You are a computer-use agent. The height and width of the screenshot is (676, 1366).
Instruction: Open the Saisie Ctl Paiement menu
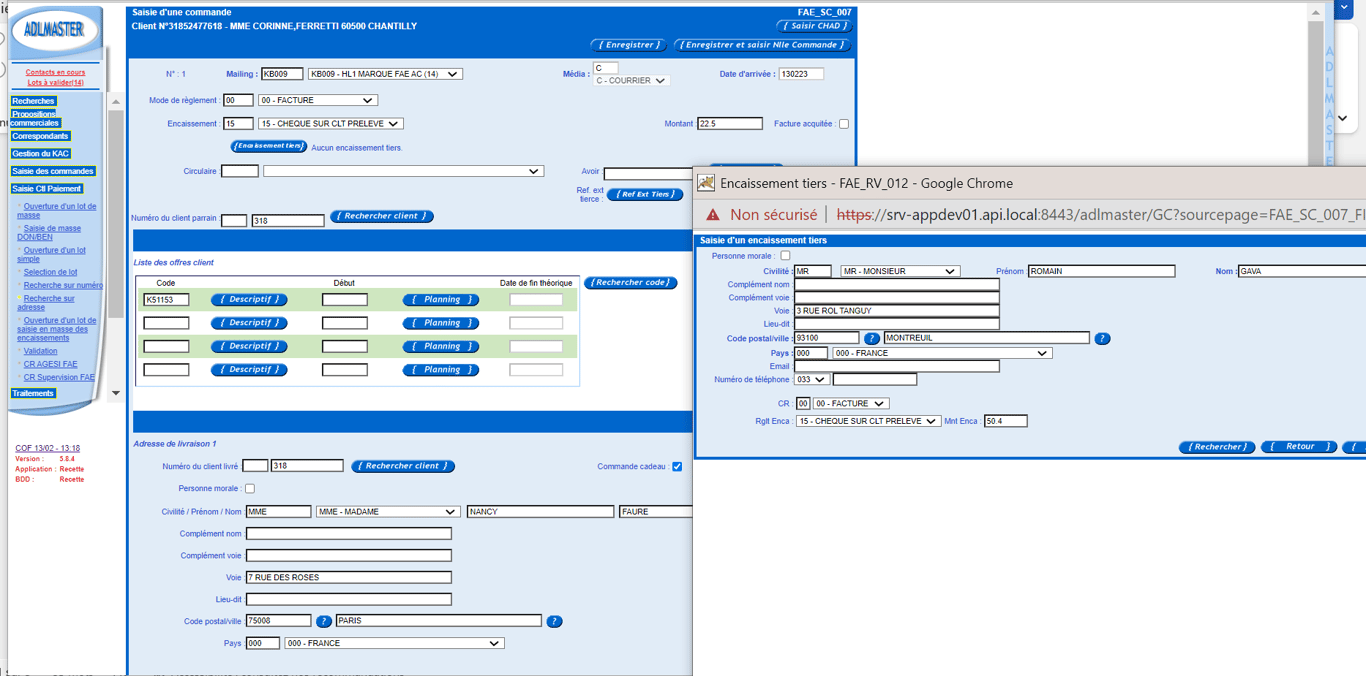(47, 189)
